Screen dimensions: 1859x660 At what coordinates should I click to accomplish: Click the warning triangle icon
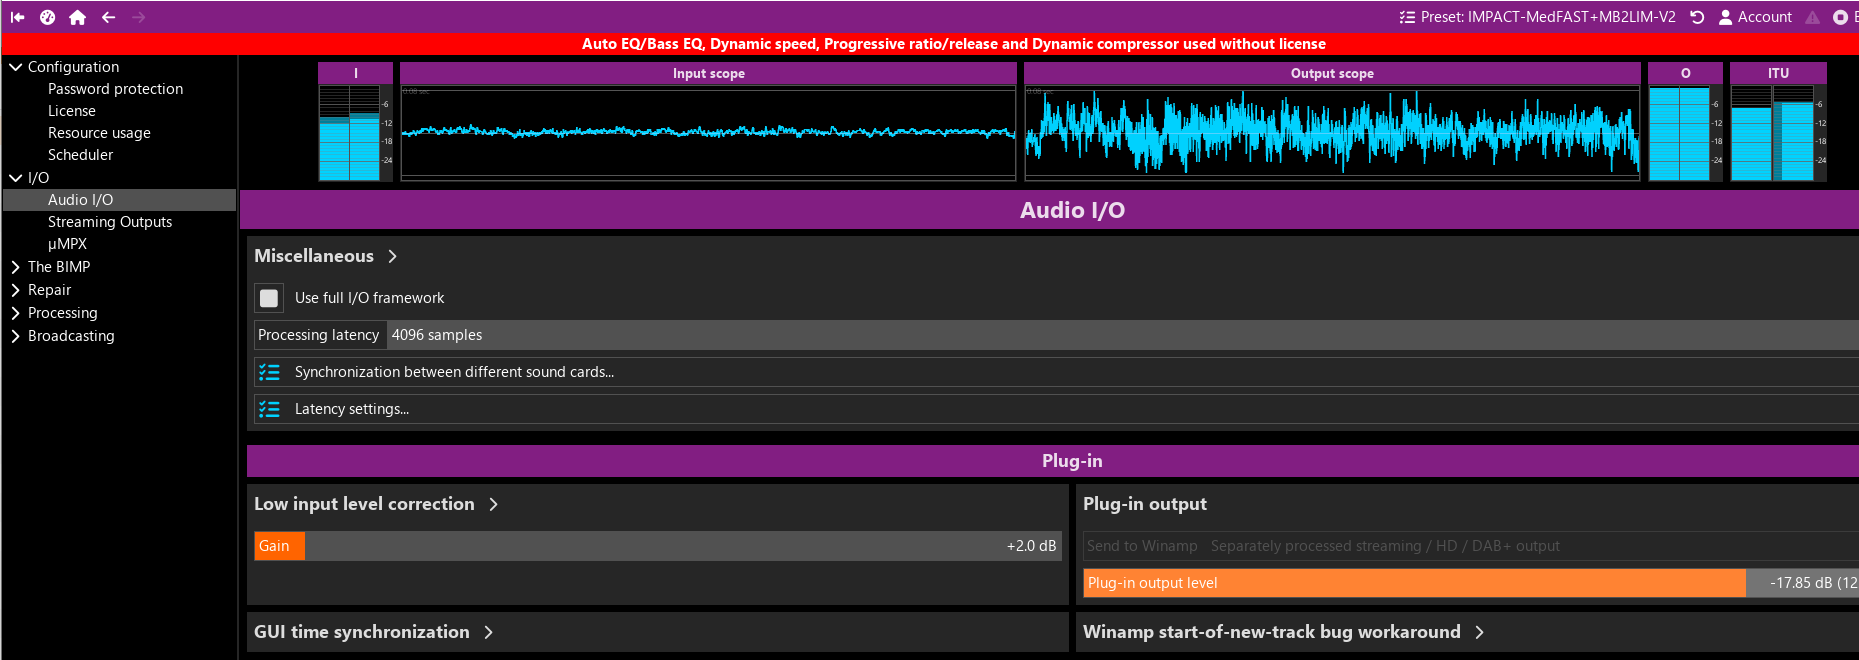pos(1812,17)
